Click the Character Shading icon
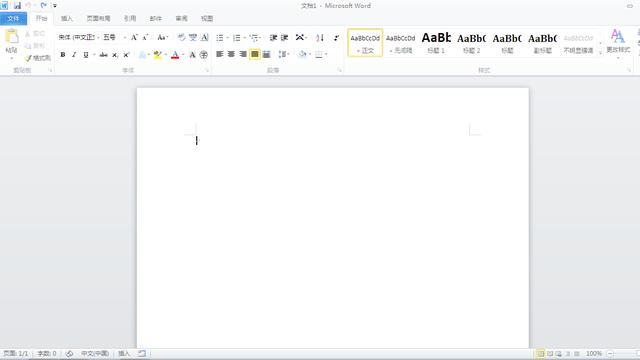The image size is (640, 360). (192, 54)
